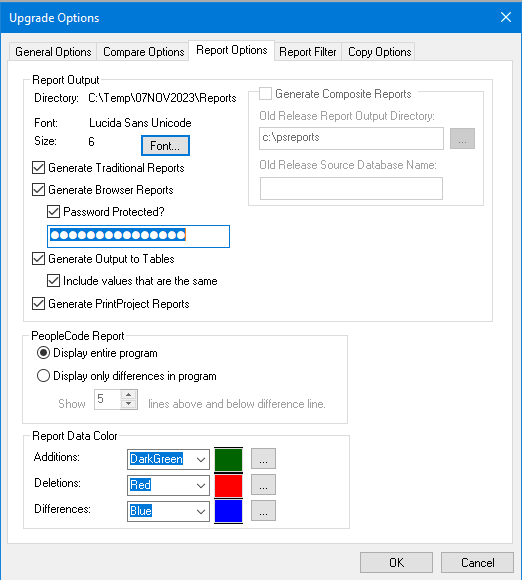Toggle Generate Output to Tables
The height and width of the screenshot is (580, 522).
tap(38, 259)
